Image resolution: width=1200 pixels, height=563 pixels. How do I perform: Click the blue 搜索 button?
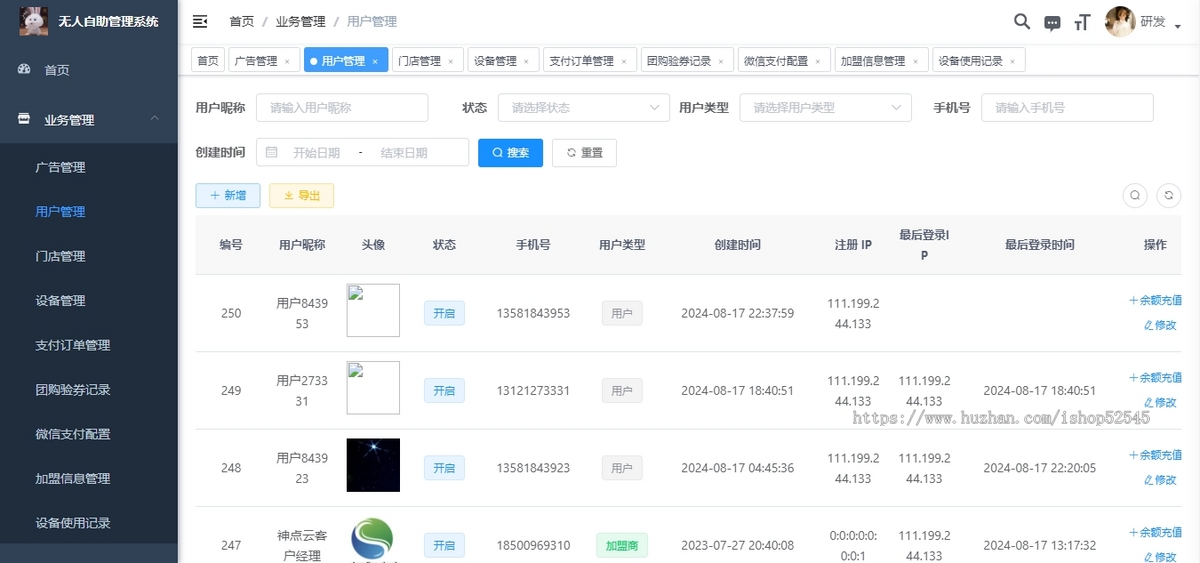tap(510, 153)
